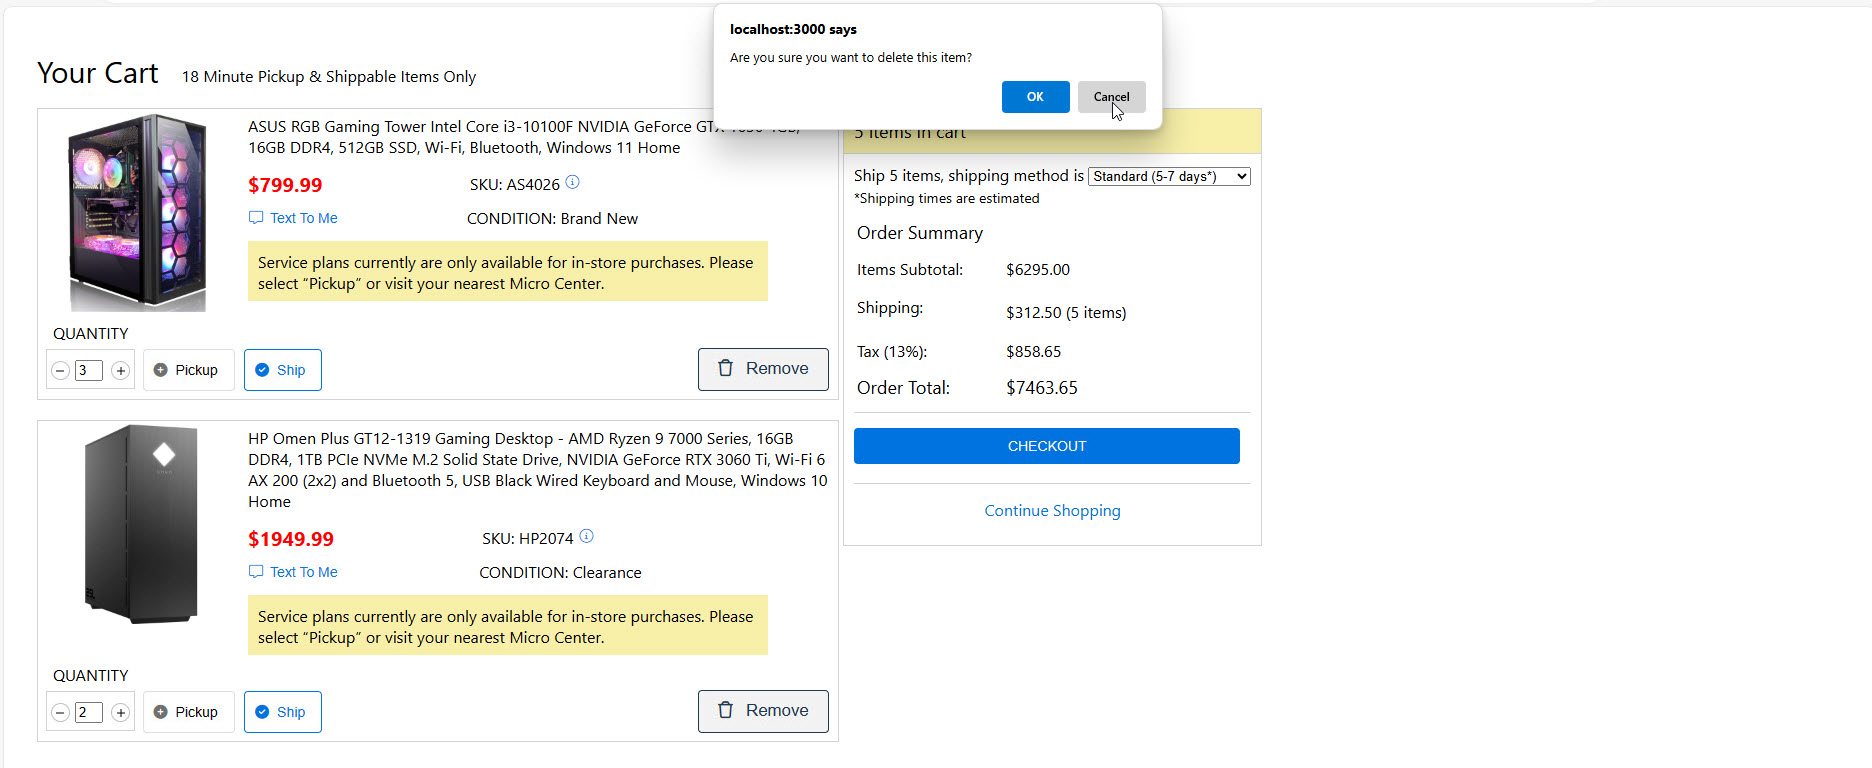Click the info icon beside SKU HP2074
This screenshot has height=768, width=1872.
[x=586, y=536]
